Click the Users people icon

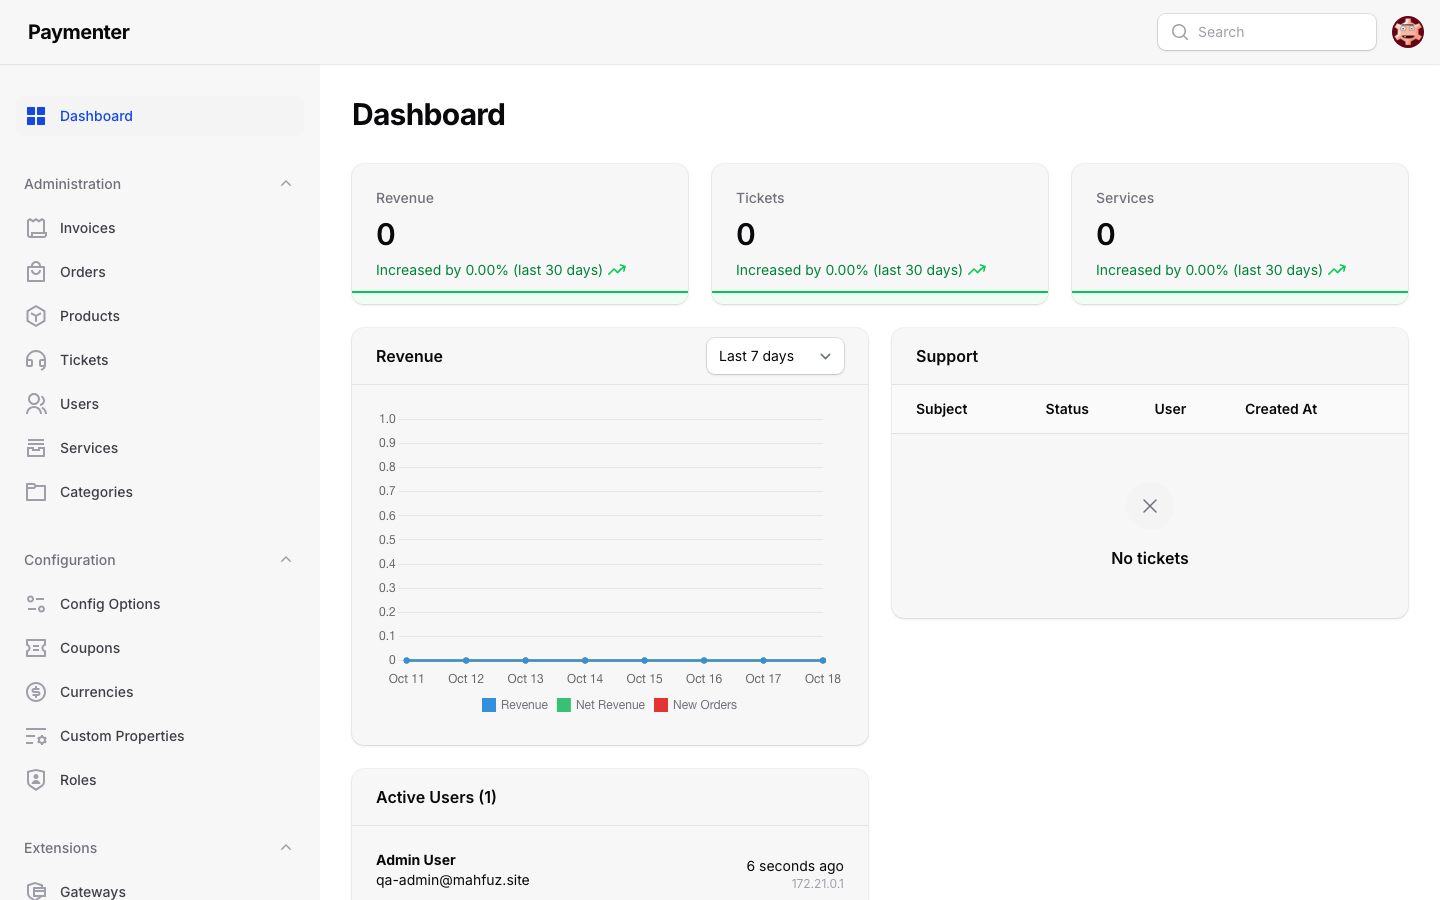click(36, 404)
